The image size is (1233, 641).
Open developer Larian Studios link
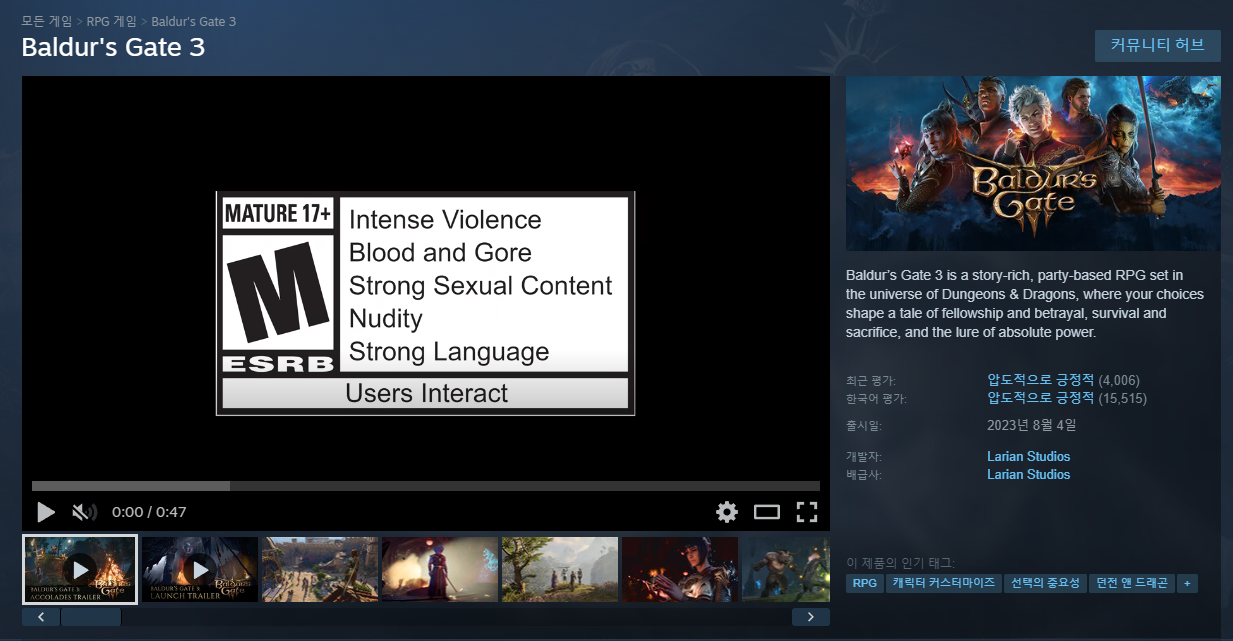tap(1028, 457)
